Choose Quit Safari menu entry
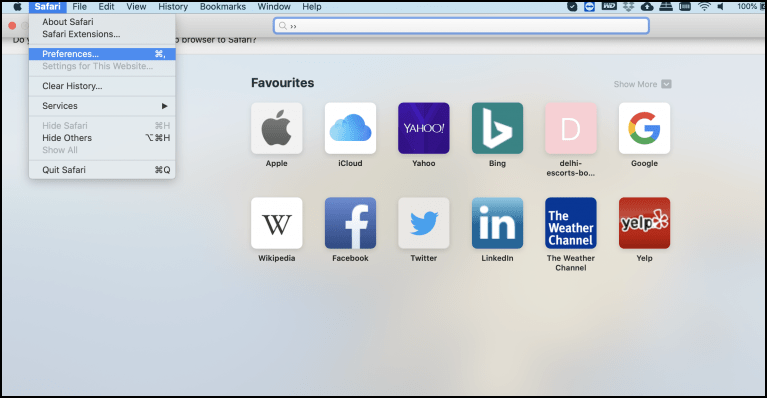767x398 pixels. (102, 170)
